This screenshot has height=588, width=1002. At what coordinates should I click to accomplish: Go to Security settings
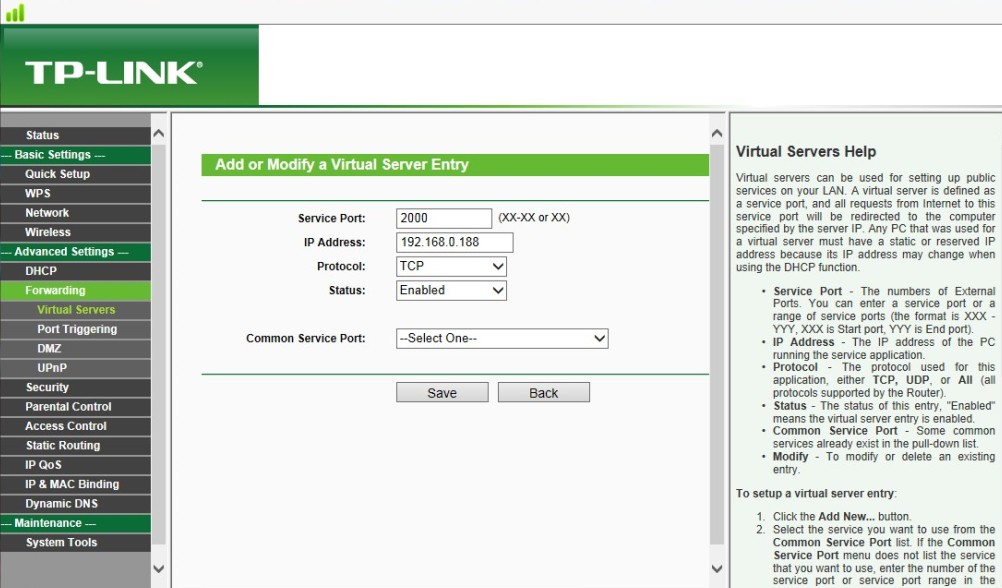click(75, 387)
